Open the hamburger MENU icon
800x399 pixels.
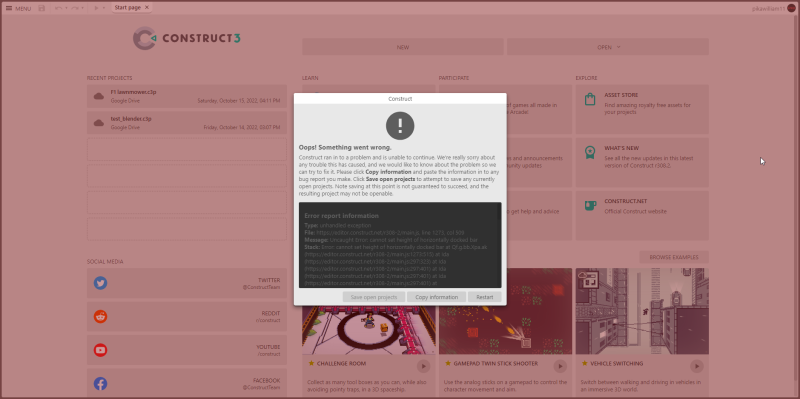[x=9, y=8]
